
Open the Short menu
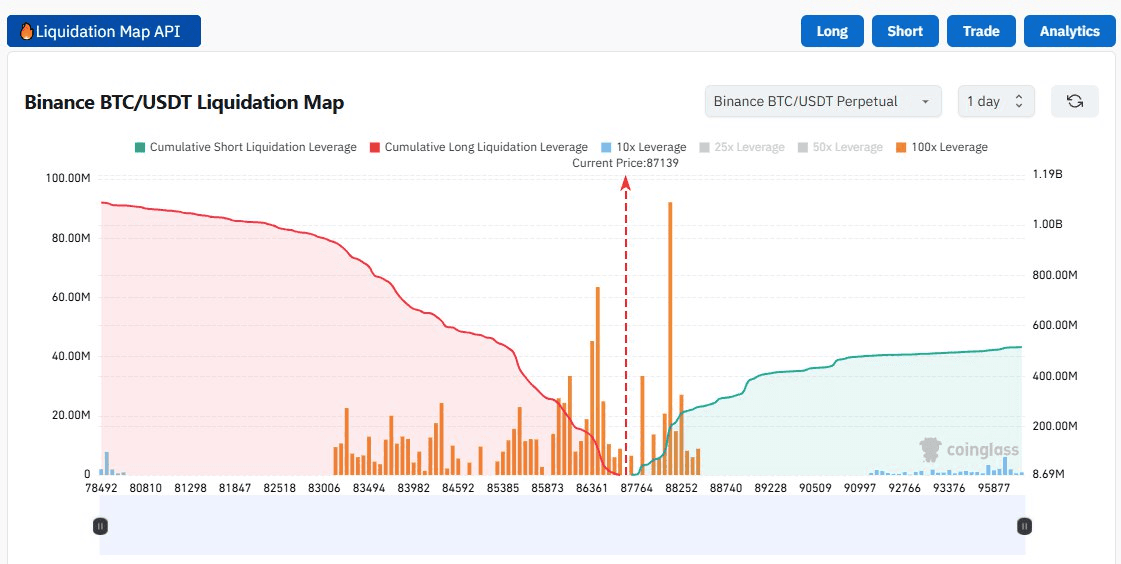point(905,31)
